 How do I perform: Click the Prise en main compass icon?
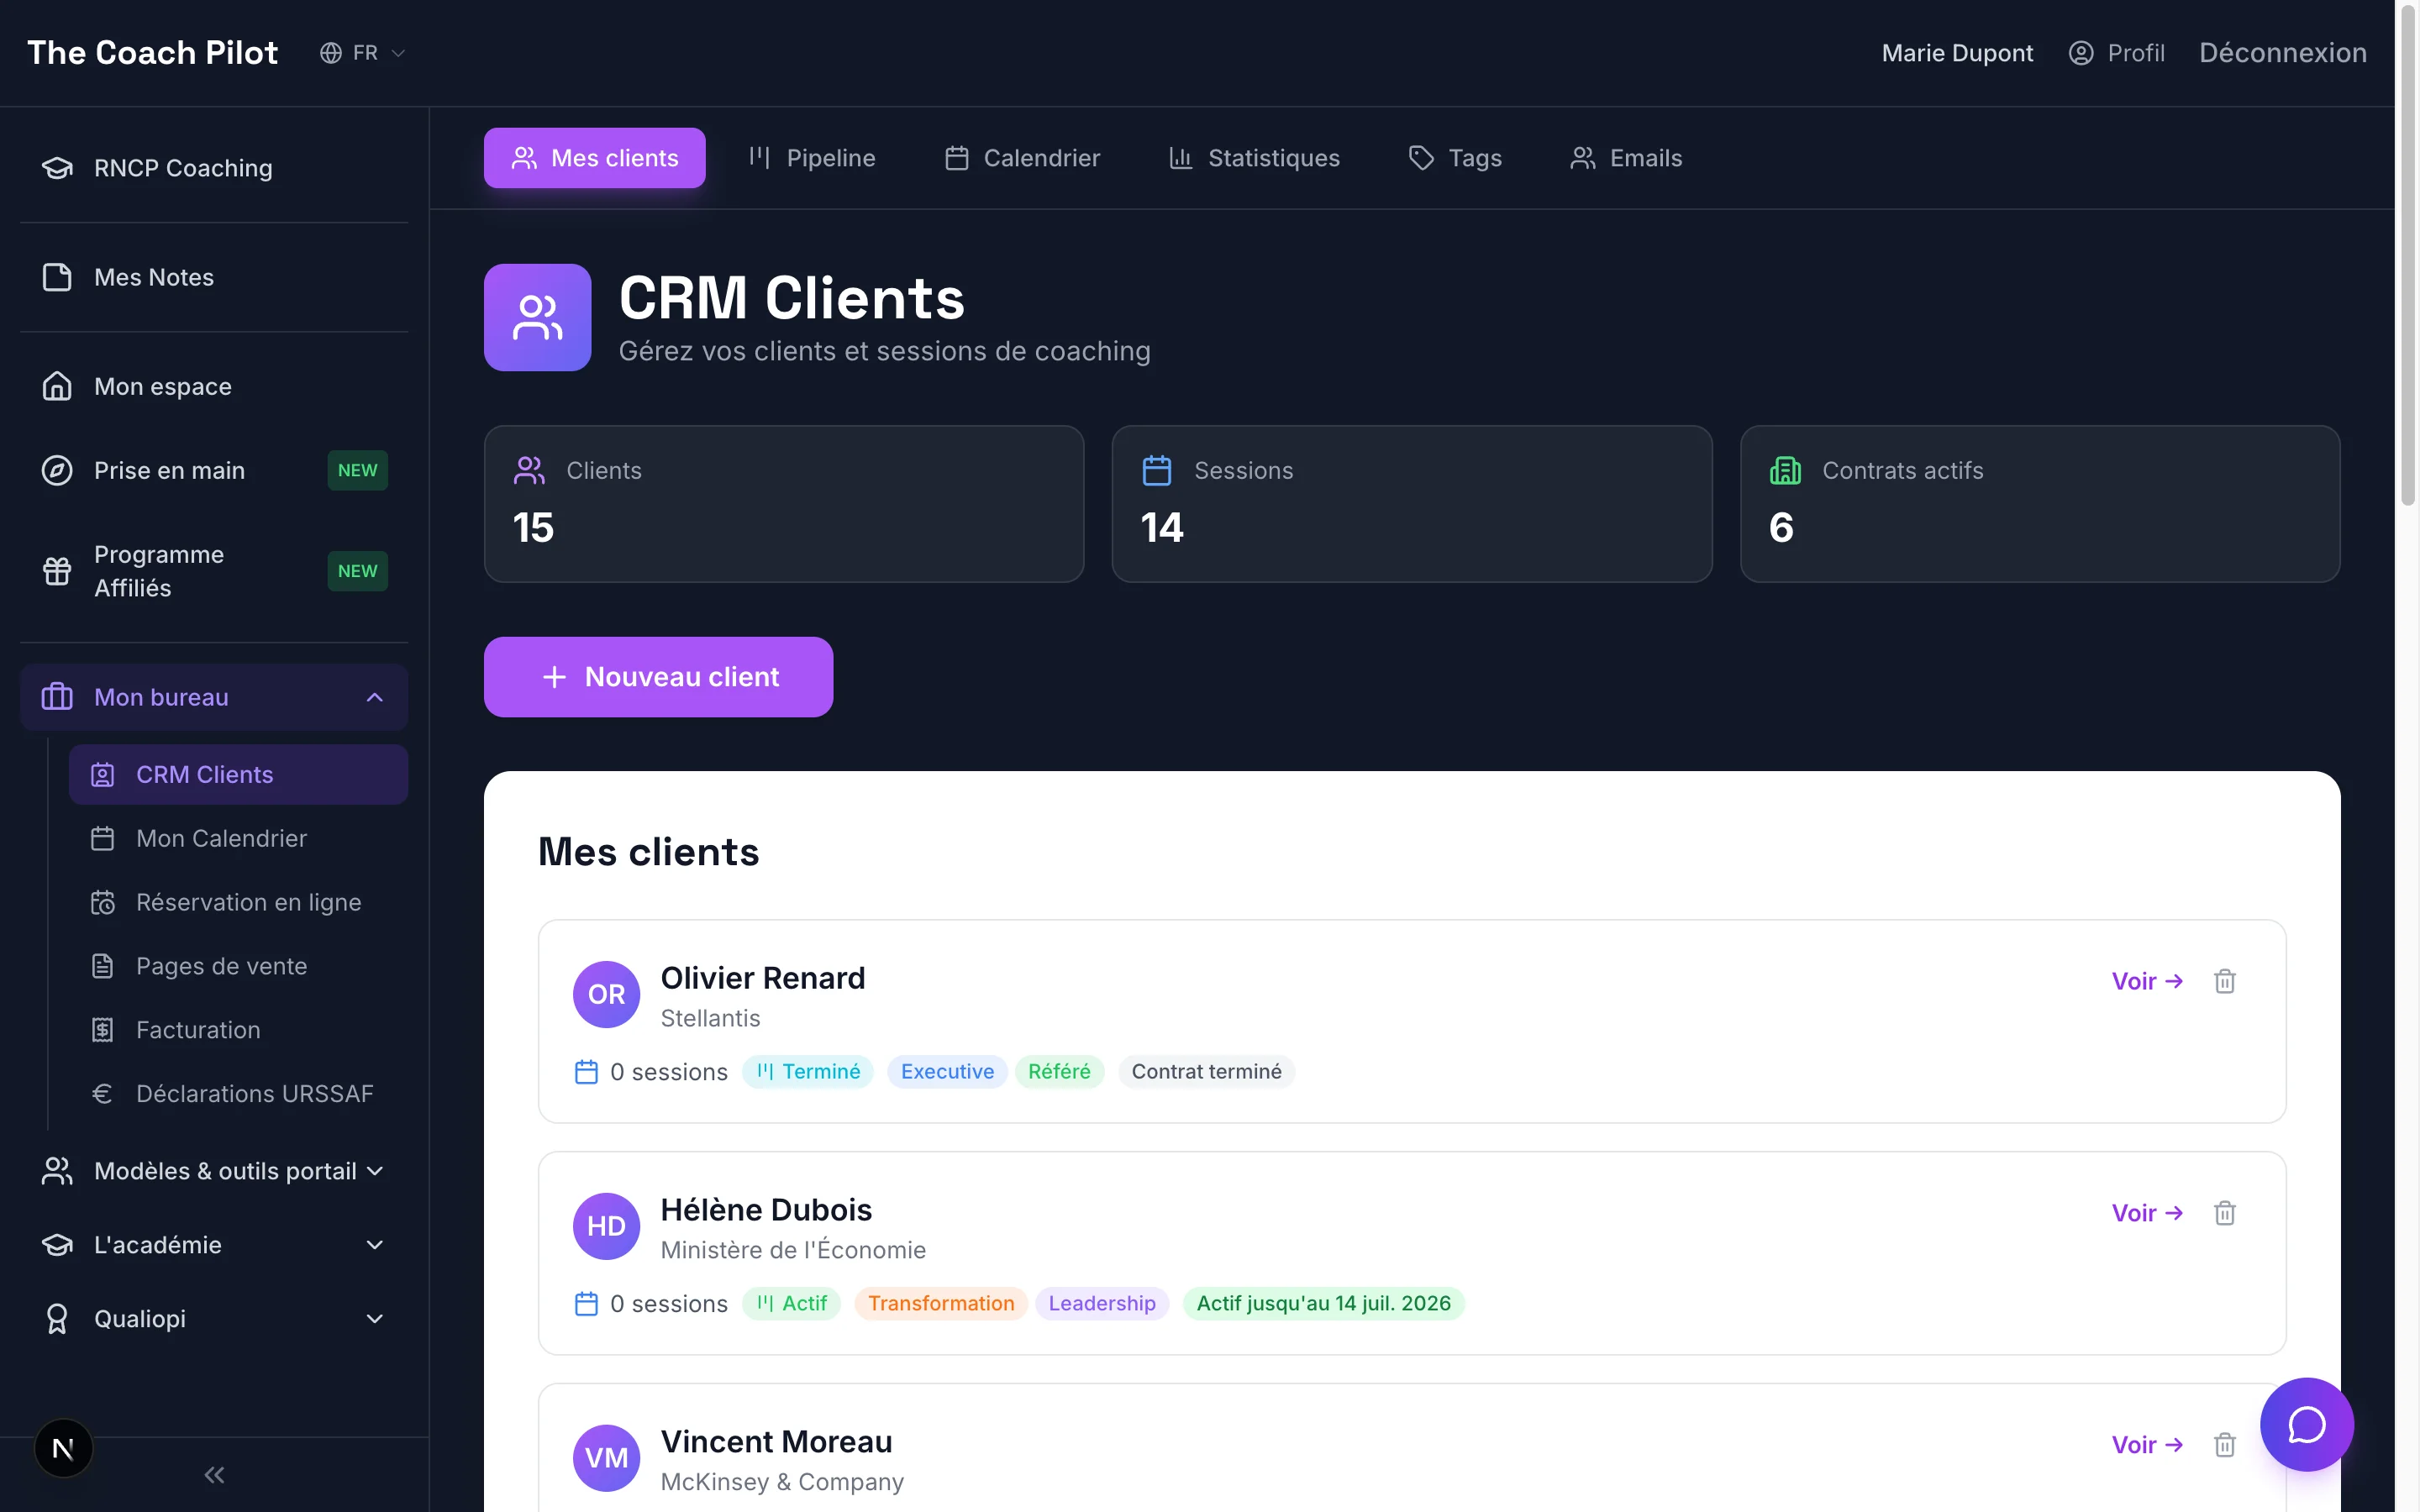pos(57,470)
